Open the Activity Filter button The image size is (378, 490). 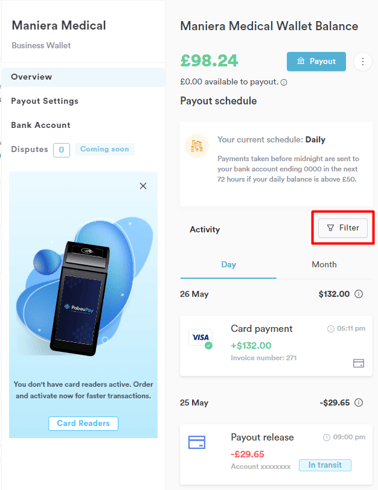coord(343,228)
